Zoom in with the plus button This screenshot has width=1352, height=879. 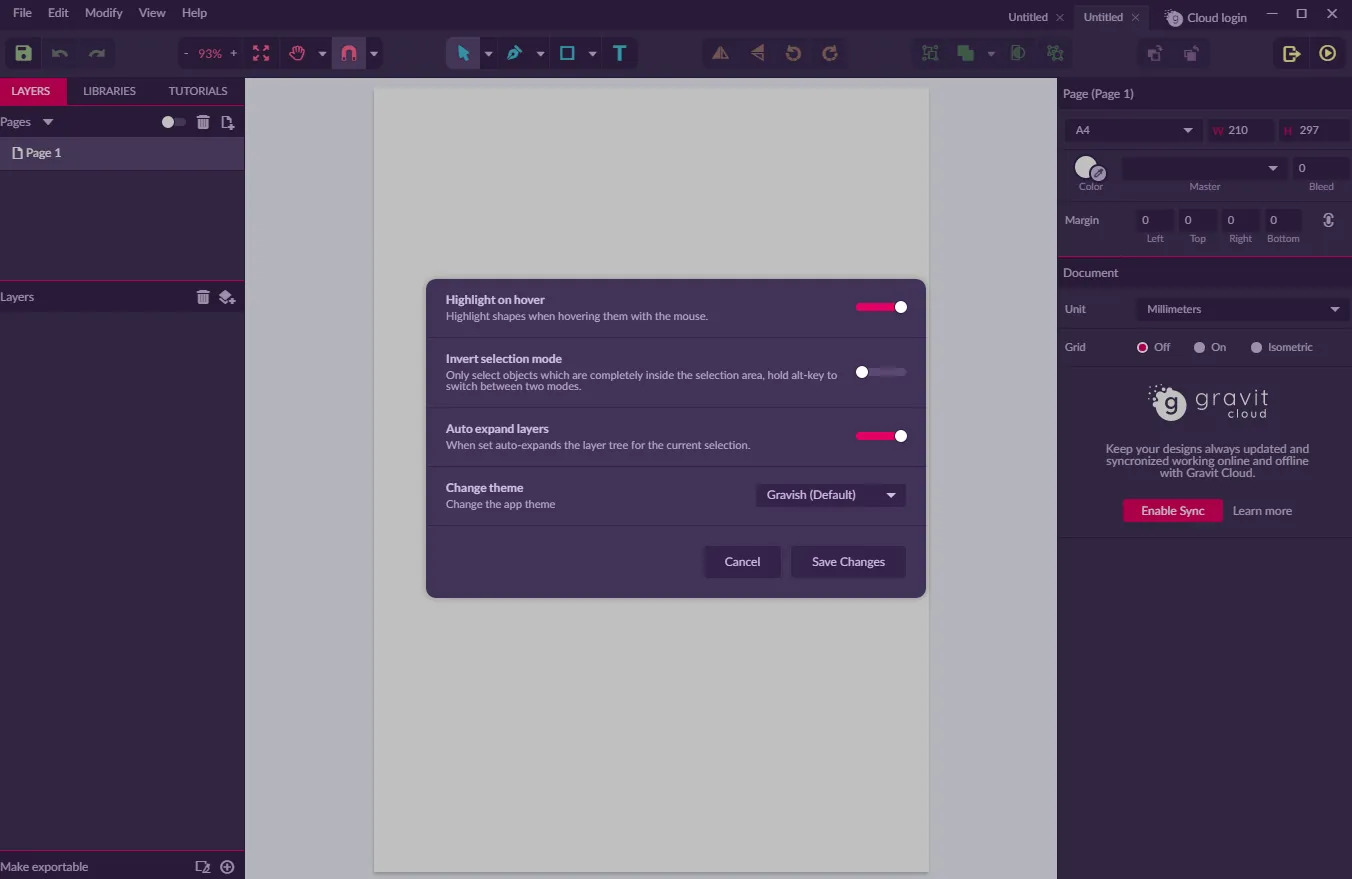pyautogui.click(x=234, y=53)
